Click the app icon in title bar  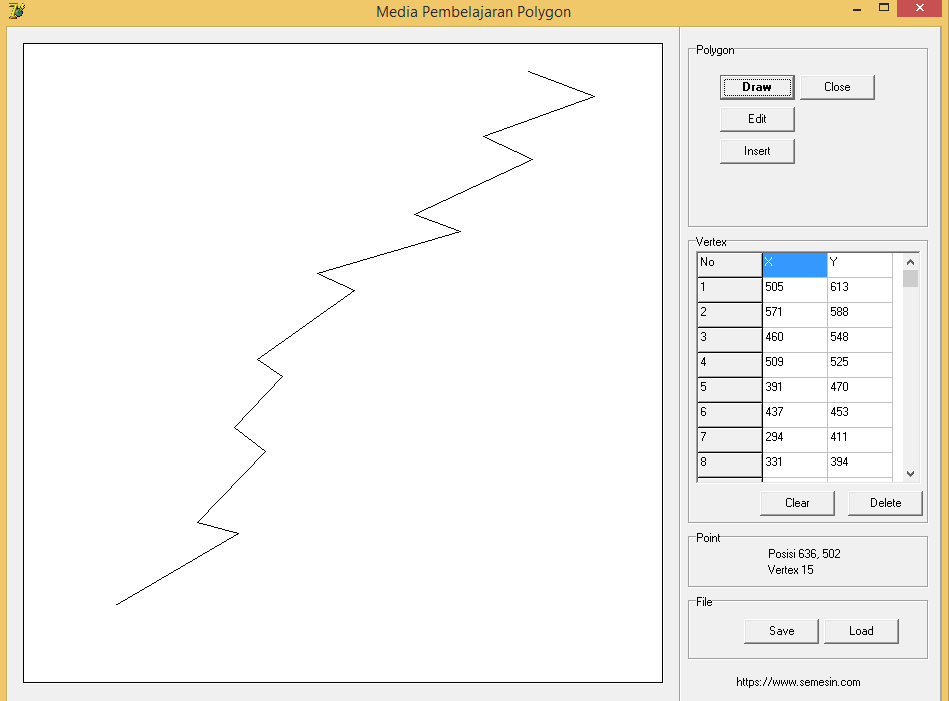point(15,11)
